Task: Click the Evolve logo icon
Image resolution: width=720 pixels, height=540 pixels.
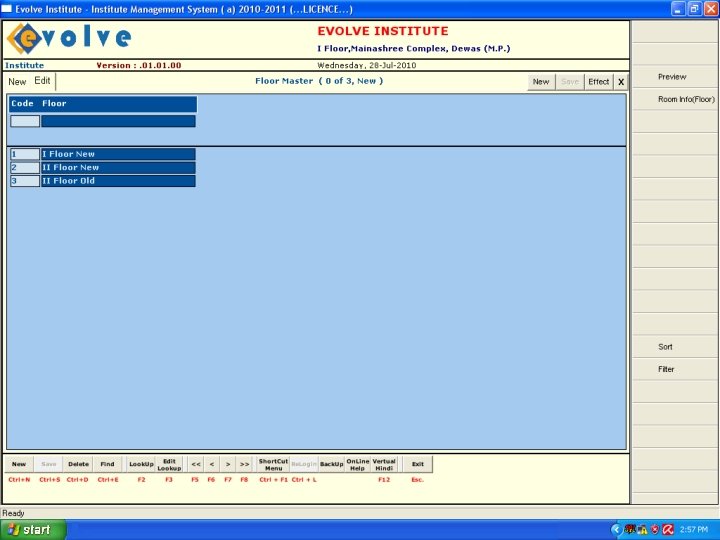Action: click(25, 39)
